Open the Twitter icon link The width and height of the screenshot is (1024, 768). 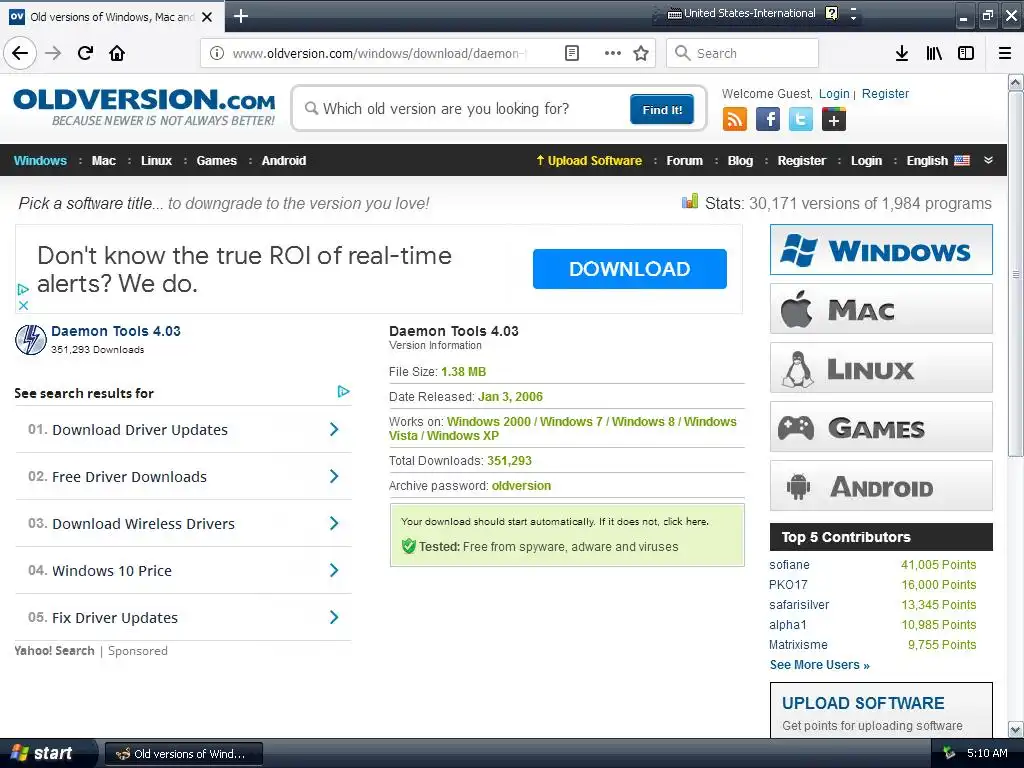point(801,120)
